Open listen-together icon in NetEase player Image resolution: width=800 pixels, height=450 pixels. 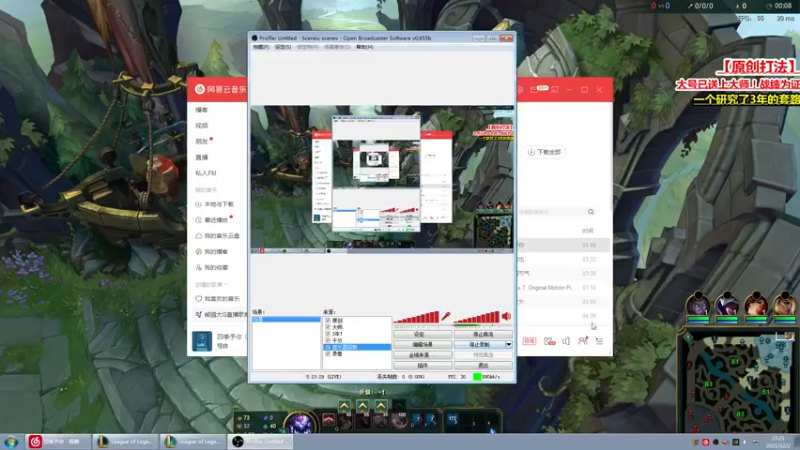583,341
